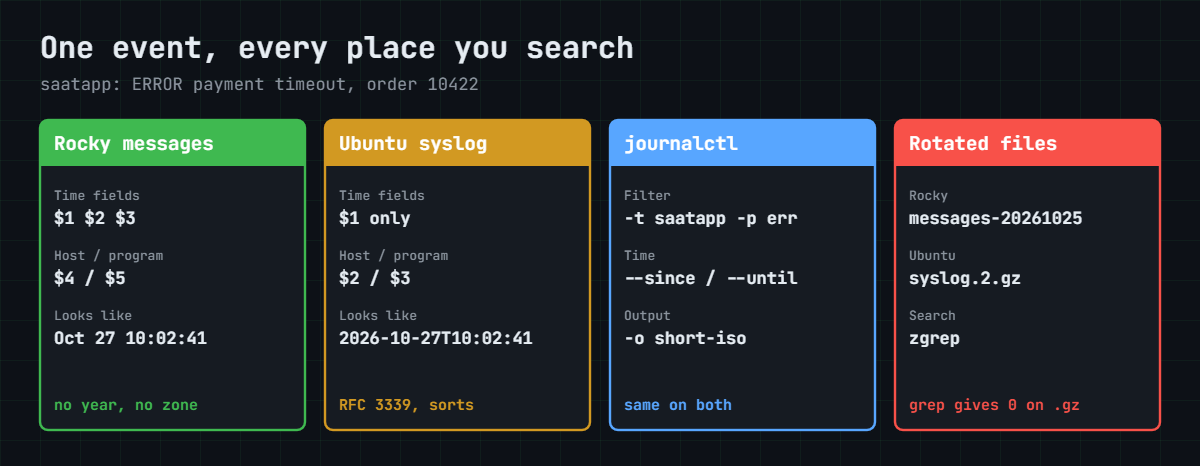The height and width of the screenshot is (466, 1200).
Task: Select the filename 'syslog.2.gz'
Action: click(965, 278)
